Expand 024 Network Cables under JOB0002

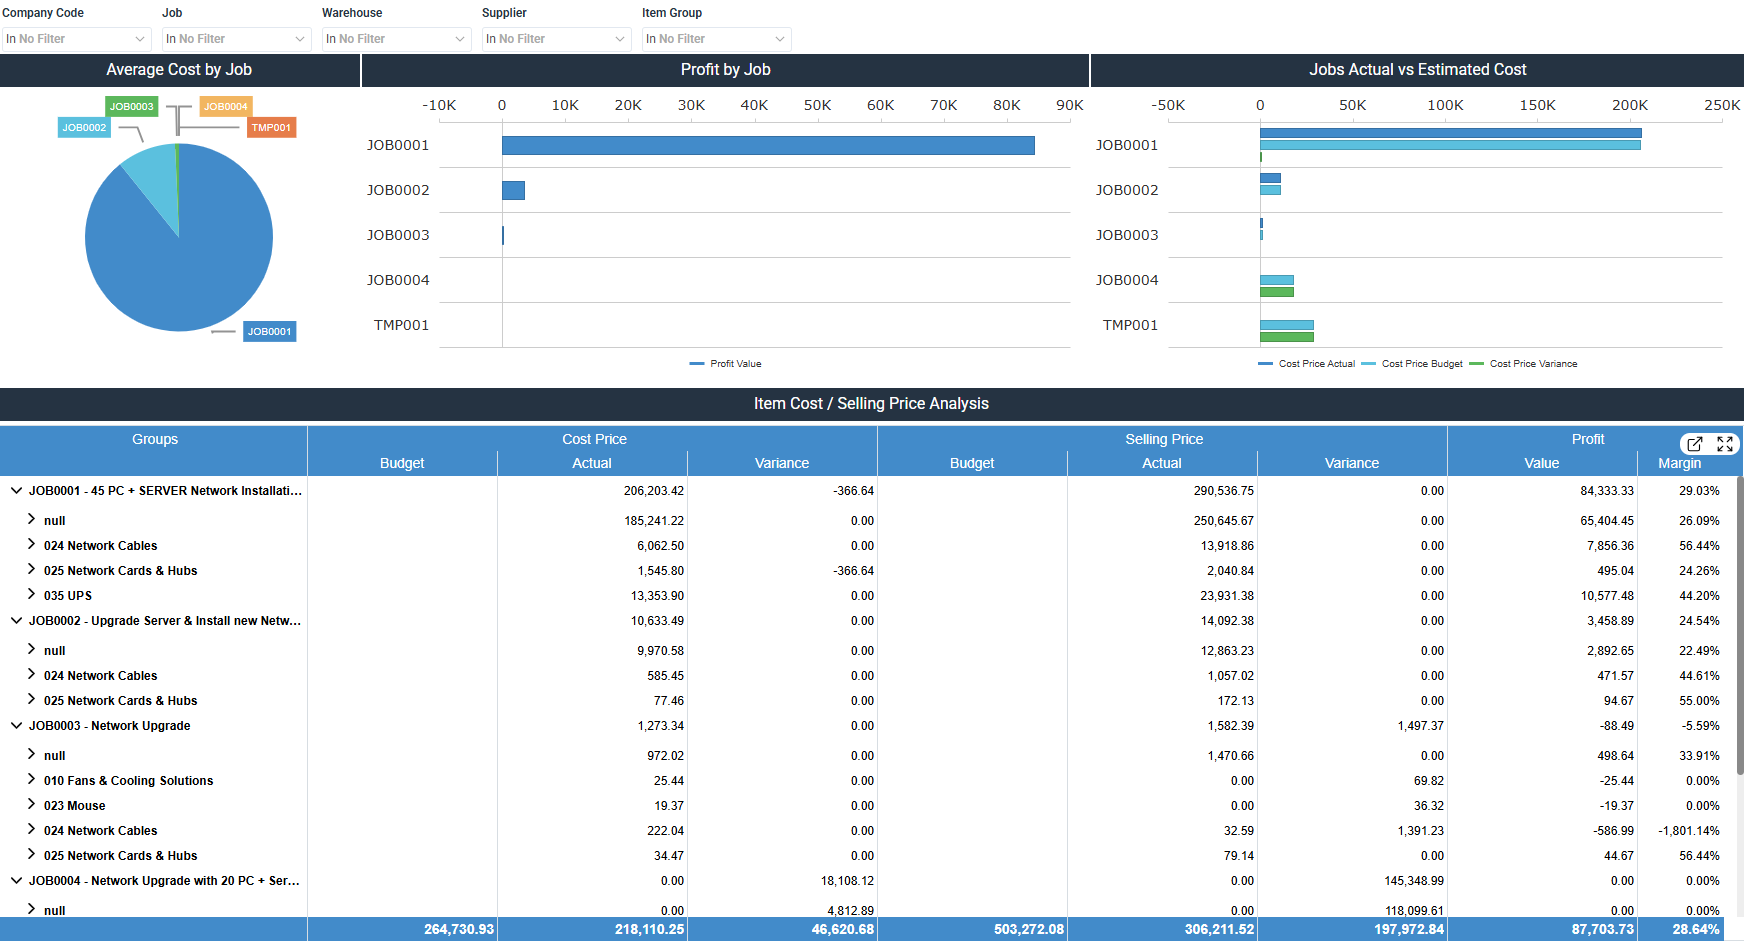31,675
